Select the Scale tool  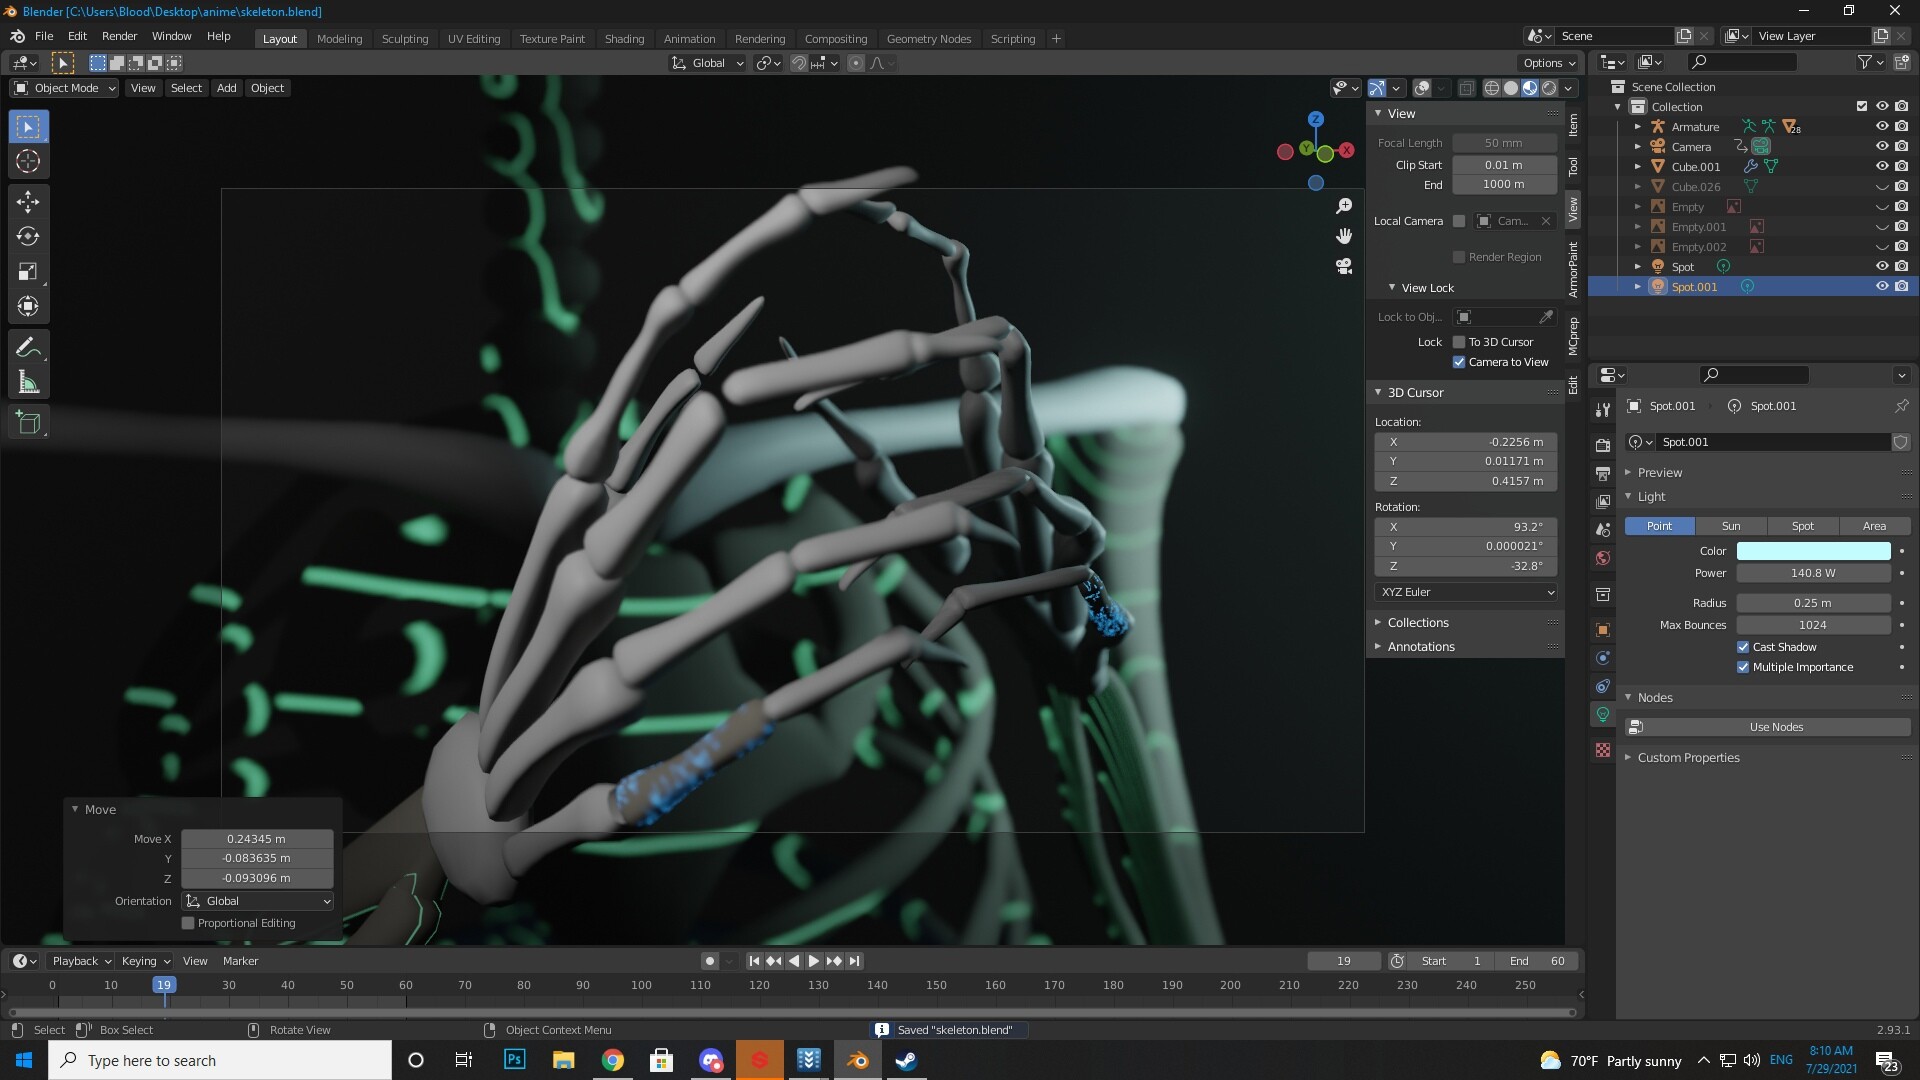tap(28, 272)
